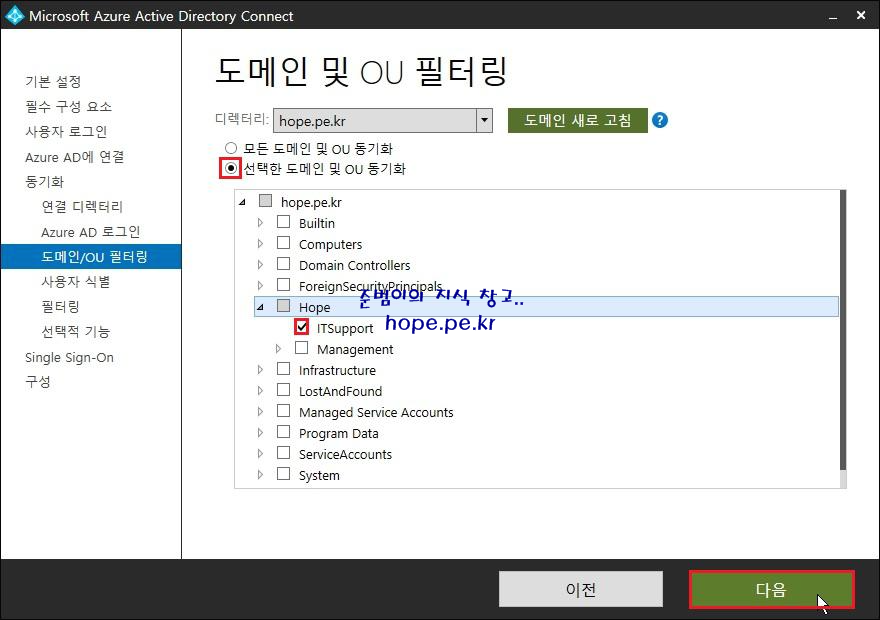Uncheck the ITSupport checkbox
The width and height of the screenshot is (880, 620).
(301, 327)
